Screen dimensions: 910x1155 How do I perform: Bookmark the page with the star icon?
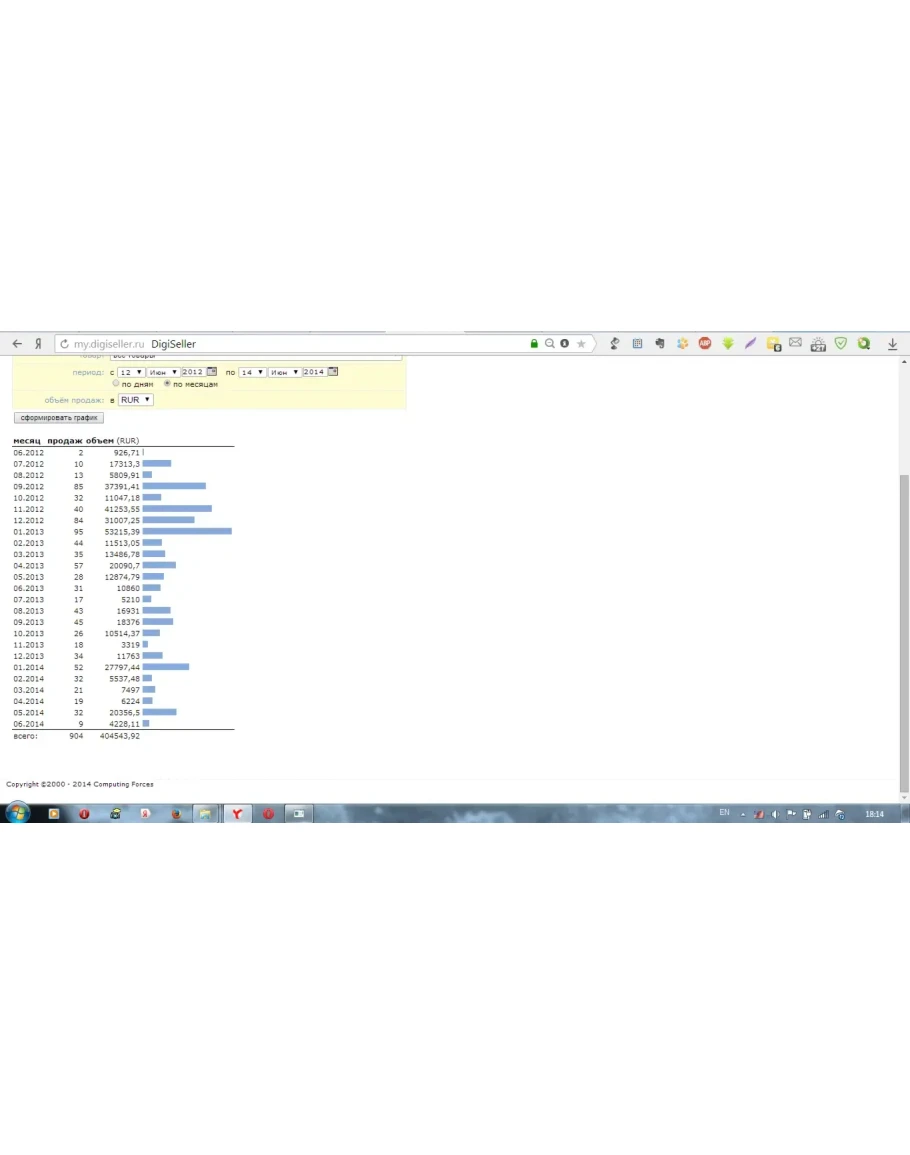tap(581, 344)
